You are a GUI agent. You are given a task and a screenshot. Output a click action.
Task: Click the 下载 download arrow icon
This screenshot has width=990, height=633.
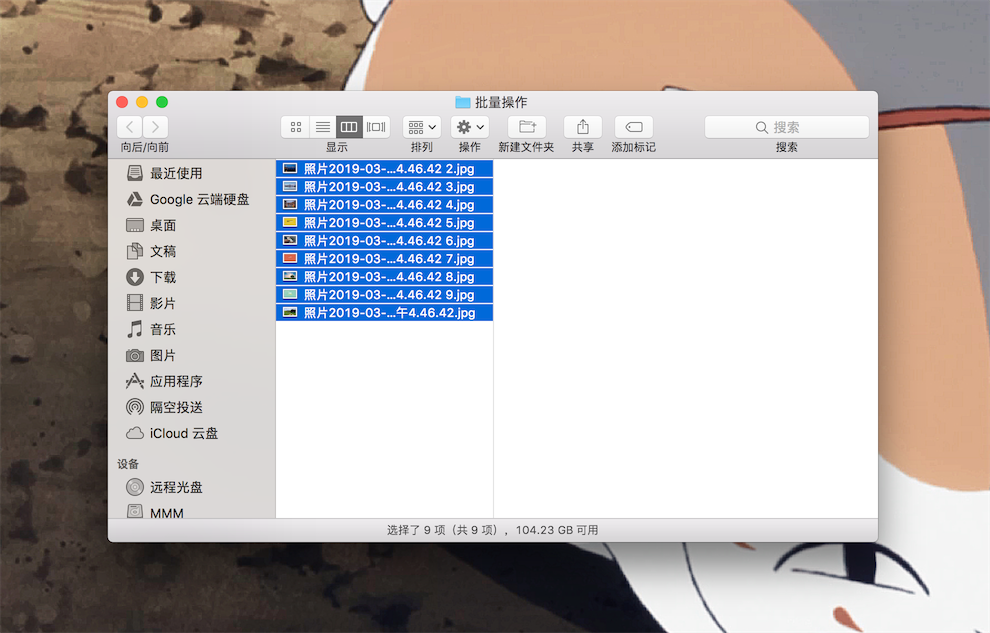click(134, 277)
